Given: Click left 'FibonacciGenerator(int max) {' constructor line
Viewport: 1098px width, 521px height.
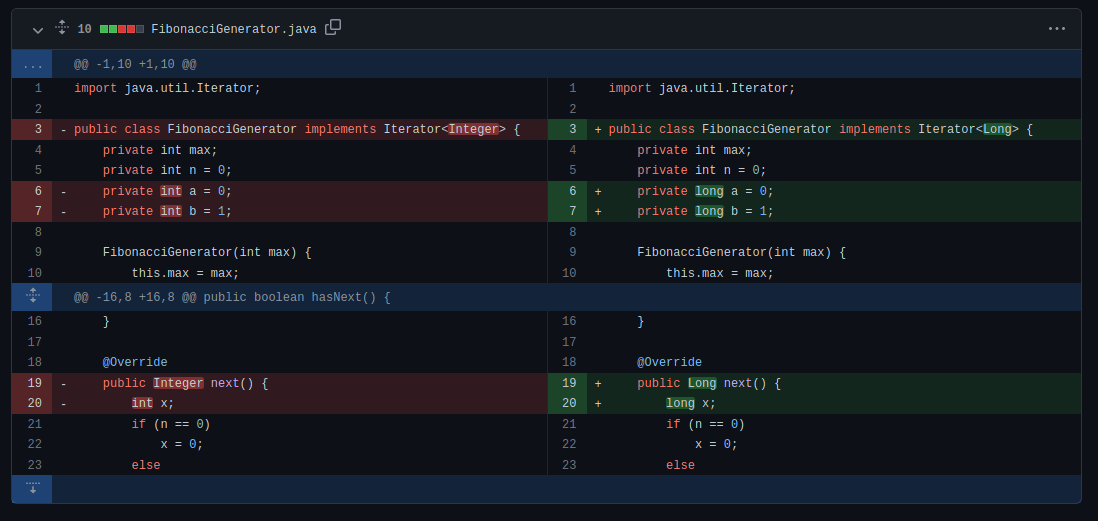Looking at the screenshot, I should 207,252.
